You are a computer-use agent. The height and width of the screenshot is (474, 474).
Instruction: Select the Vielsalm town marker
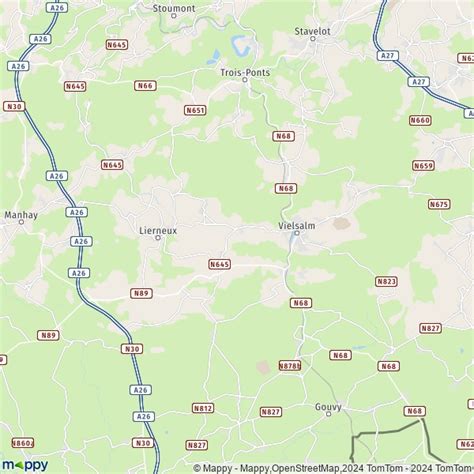pos(297,233)
